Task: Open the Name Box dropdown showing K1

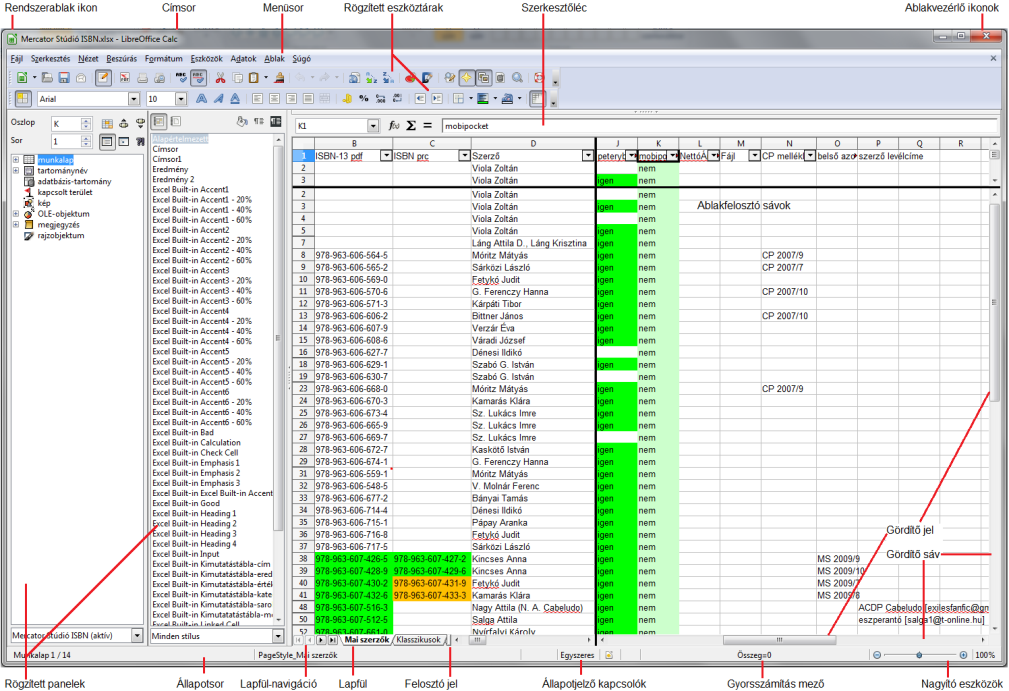Action: tap(373, 126)
